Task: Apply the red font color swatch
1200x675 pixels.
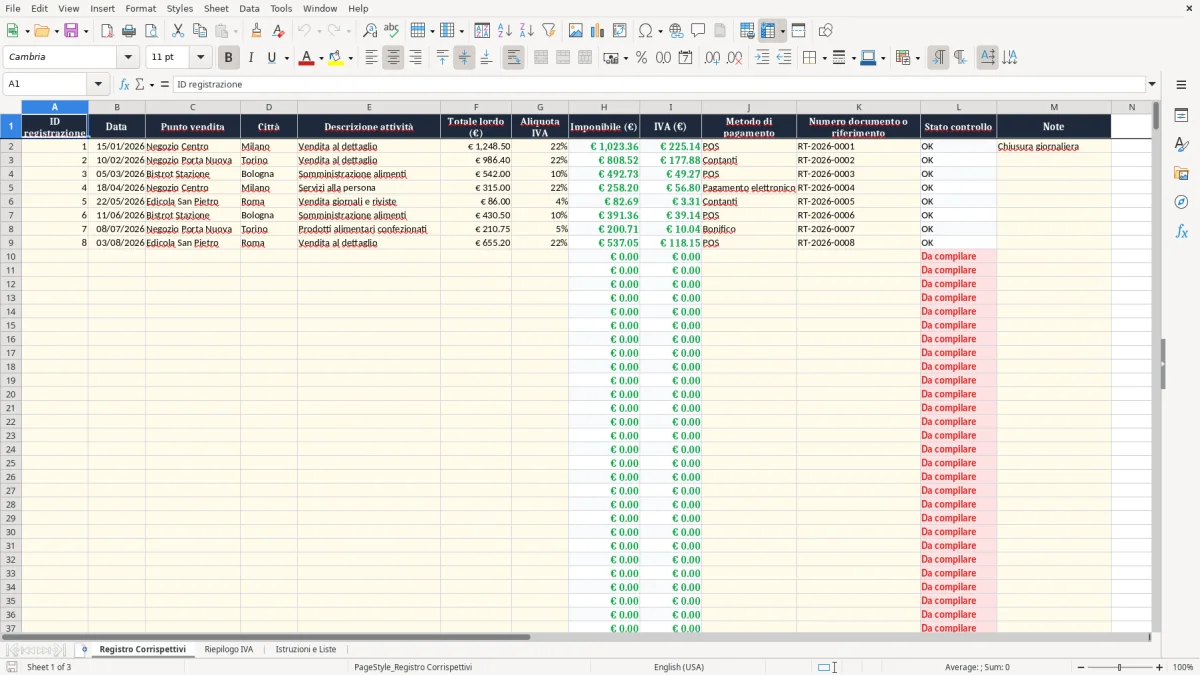Action: point(307,58)
